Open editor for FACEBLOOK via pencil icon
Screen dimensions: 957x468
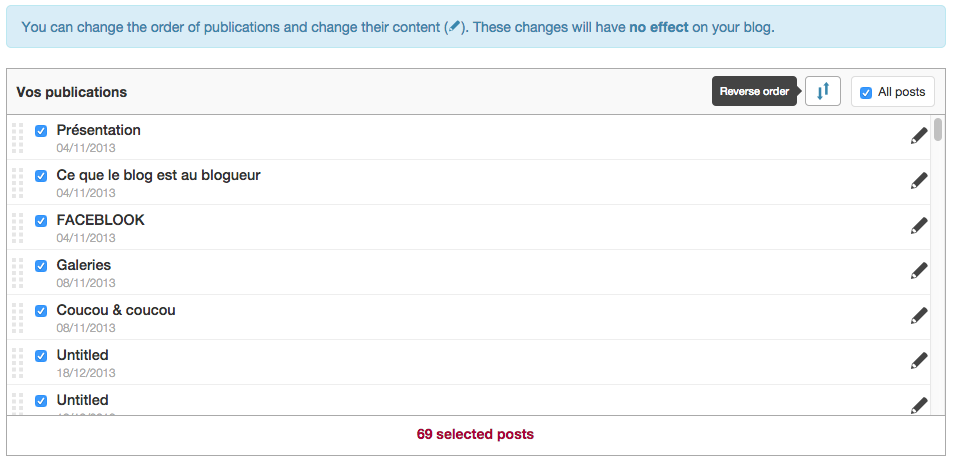919,226
